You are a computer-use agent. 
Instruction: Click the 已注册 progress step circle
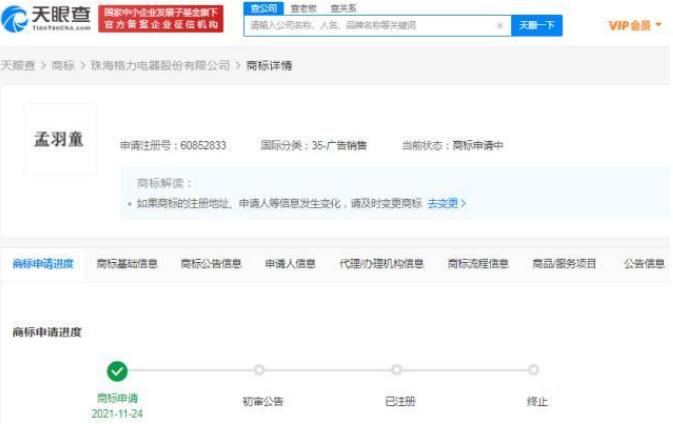[x=396, y=369]
